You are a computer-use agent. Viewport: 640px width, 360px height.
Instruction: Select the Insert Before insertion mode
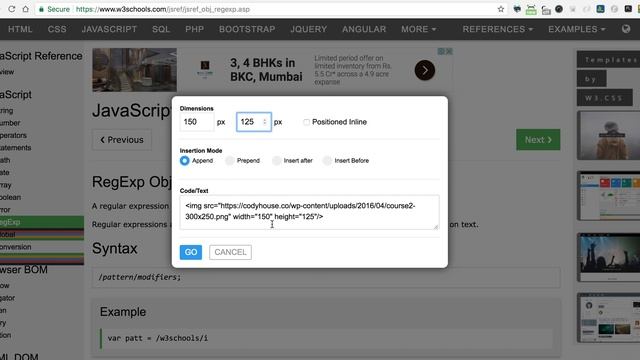(327, 160)
